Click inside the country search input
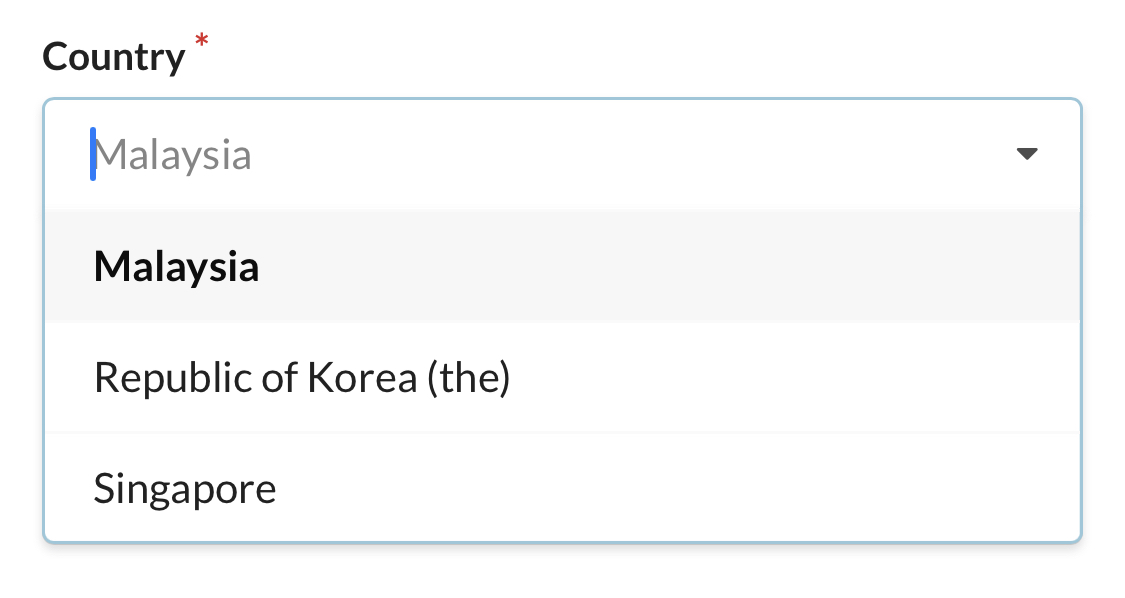The image size is (1125, 598). pos(400,154)
